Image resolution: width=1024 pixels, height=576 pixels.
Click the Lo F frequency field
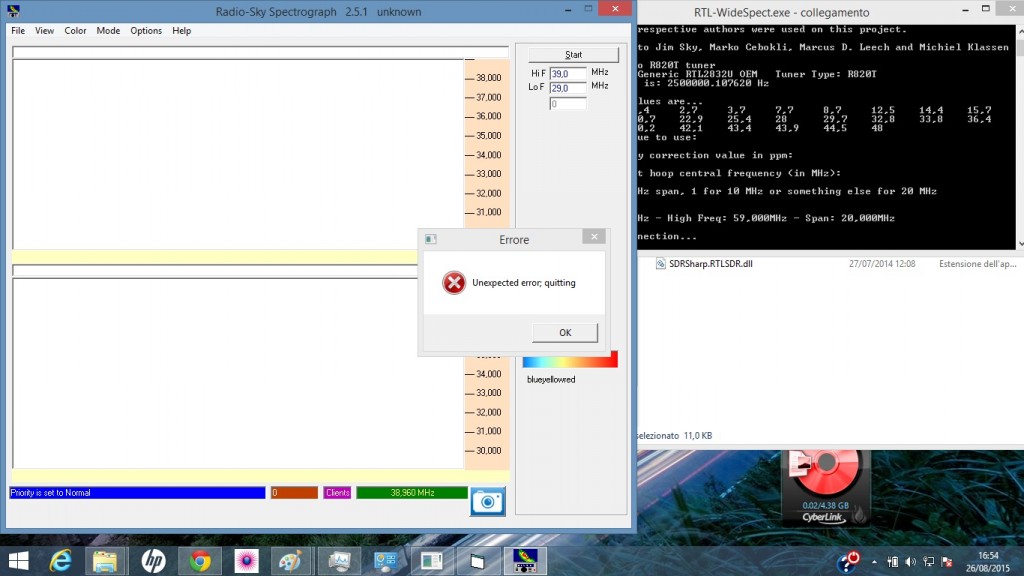pyautogui.click(x=568, y=88)
